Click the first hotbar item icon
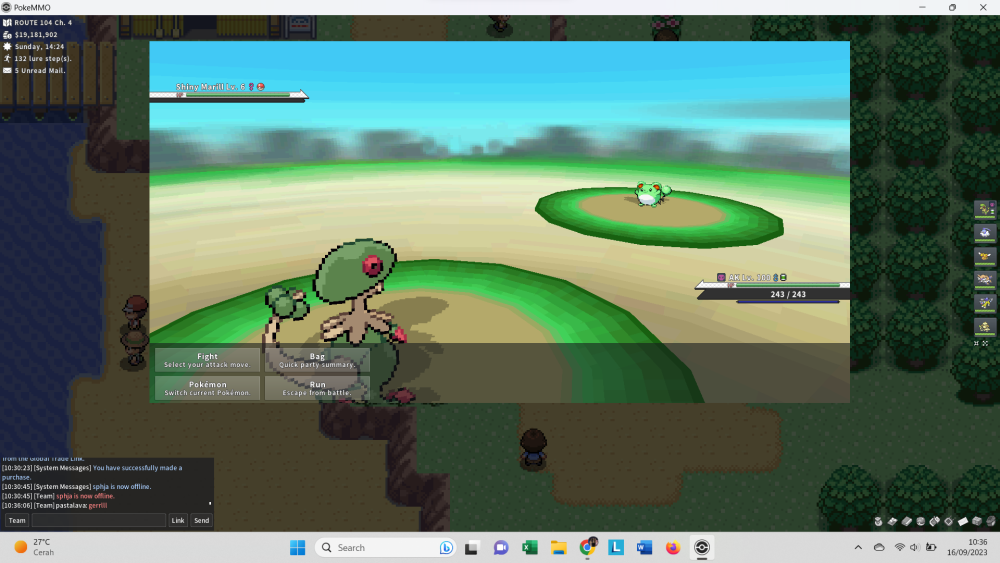Viewport: 1000px width, 563px height. 878,522
